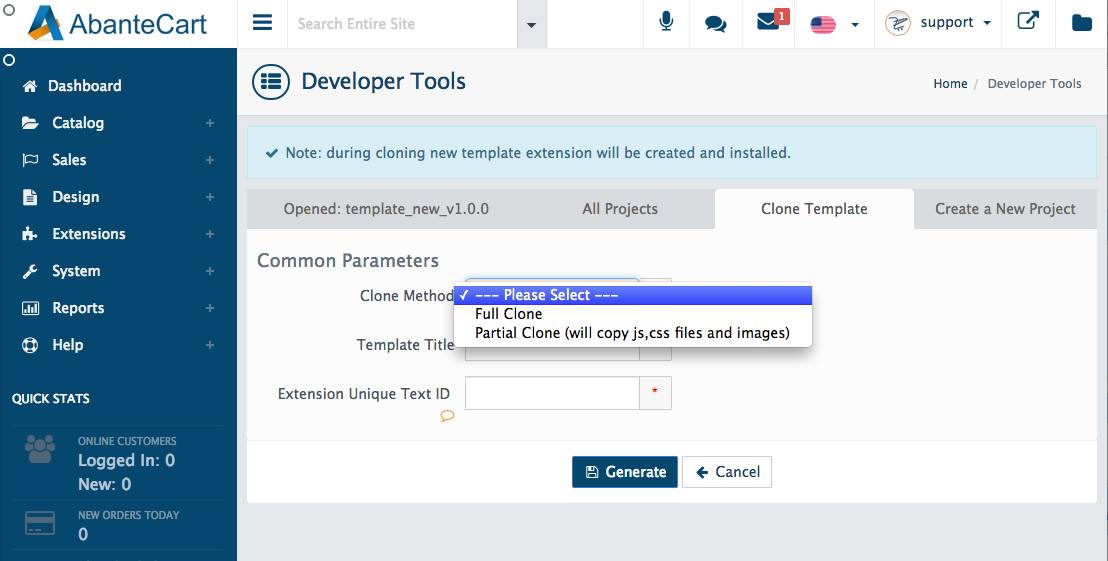Click the Developer Tools list icon
Screen dimensions: 1108x561
pyautogui.click(x=271, y=81)
